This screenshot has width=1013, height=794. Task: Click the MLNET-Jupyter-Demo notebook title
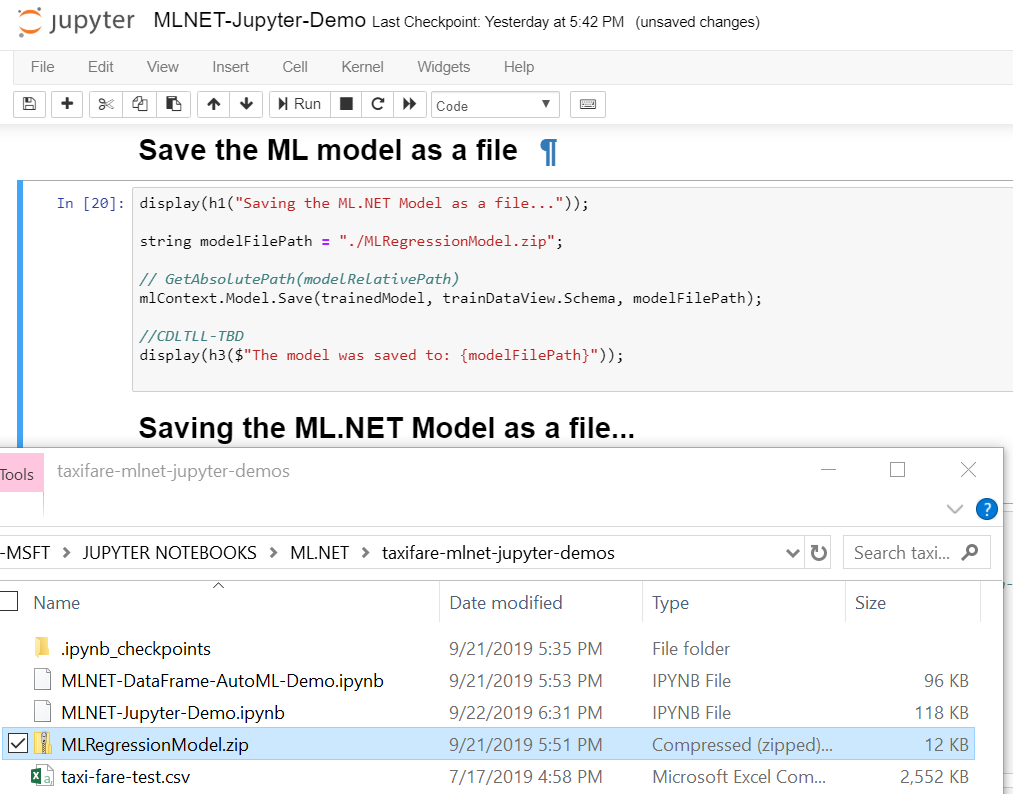click(260, 21)
